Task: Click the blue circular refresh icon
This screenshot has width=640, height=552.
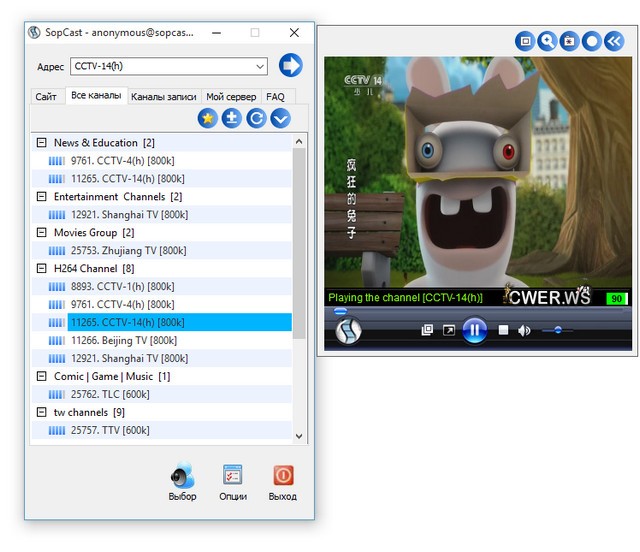Action: (256, 118)
